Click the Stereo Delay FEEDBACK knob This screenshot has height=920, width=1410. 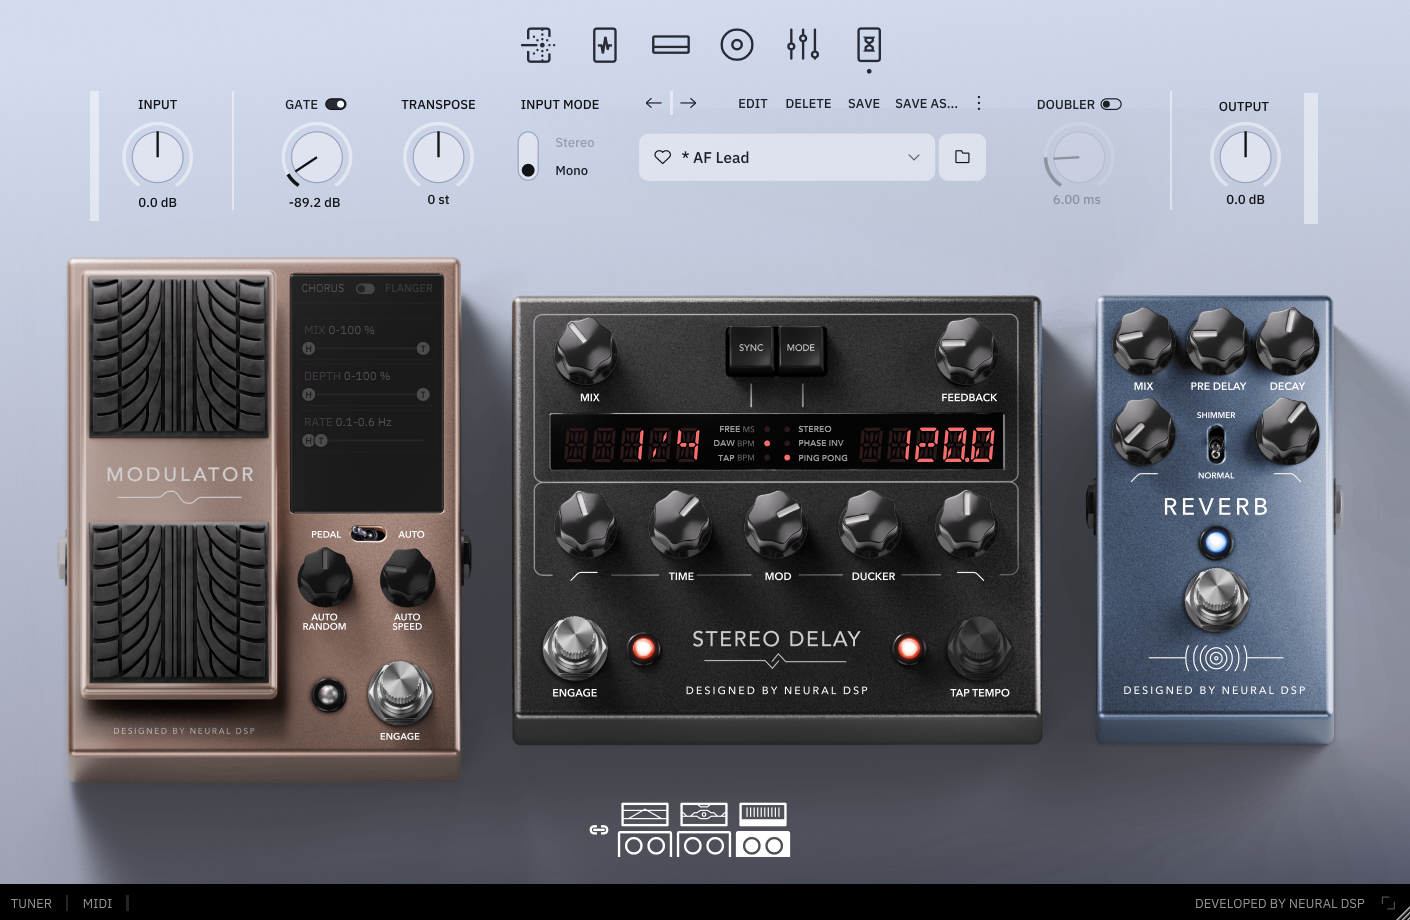coord(966,353)
